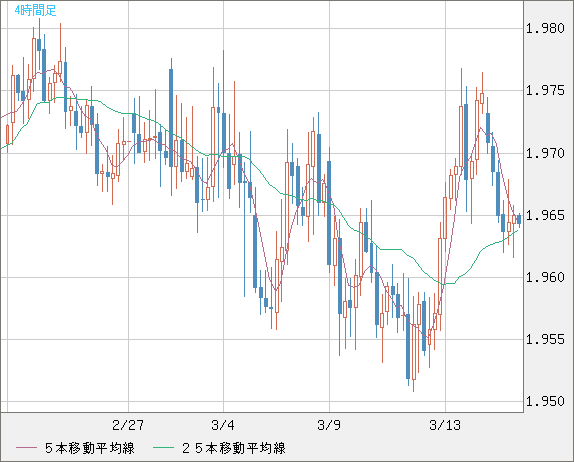574x462 pixels.
Task: Click the 1.965 price axis label
Action: [x=545, y=215]
